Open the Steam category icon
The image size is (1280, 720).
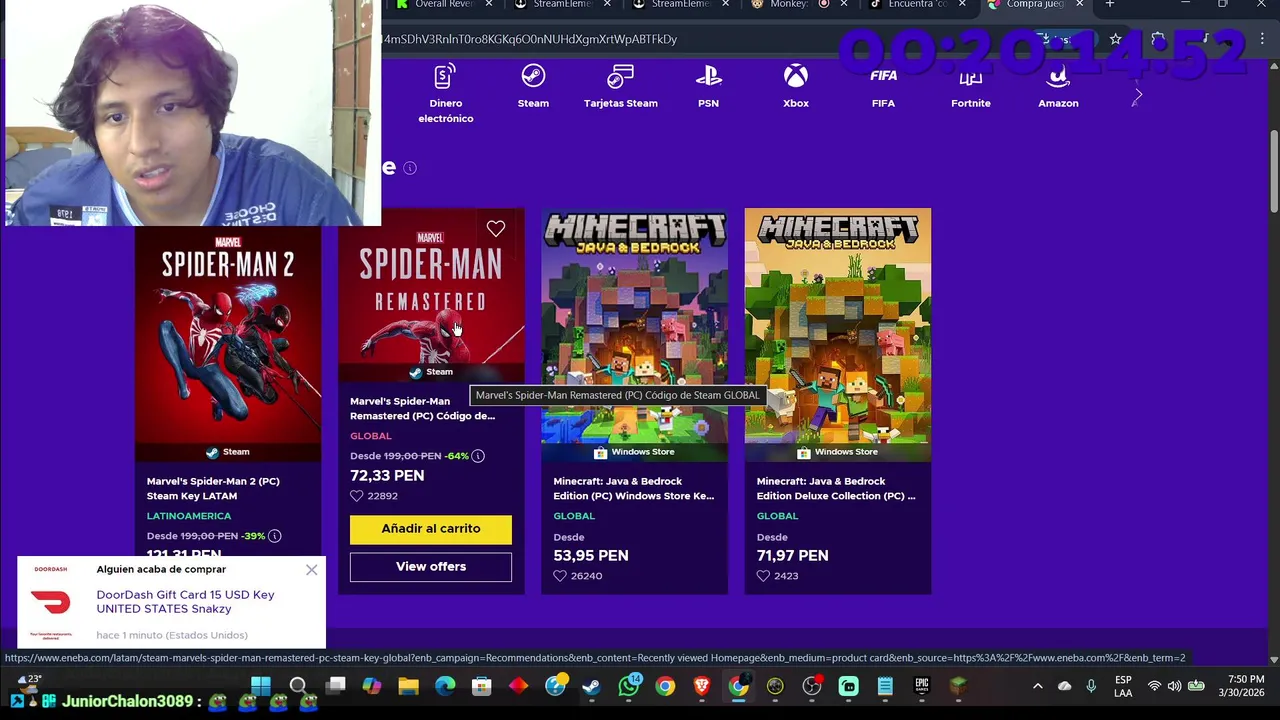[x=533, y=76]
